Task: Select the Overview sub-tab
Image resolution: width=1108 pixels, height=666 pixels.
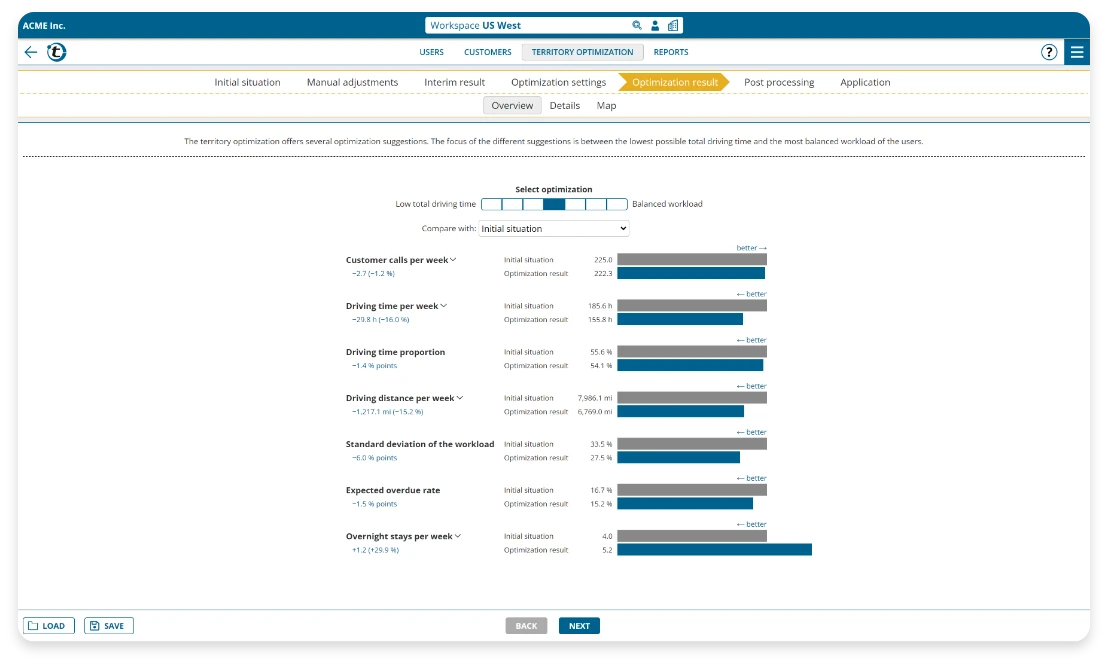Action: tap(512, 105)
